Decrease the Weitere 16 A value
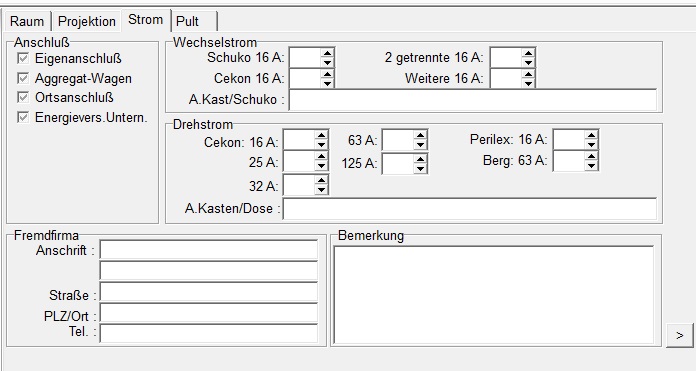The image size is (696, 371). [528, 83]
